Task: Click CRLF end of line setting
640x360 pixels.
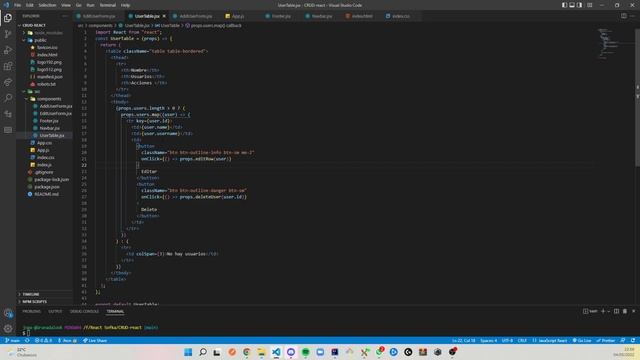Action: click(522, 340)
